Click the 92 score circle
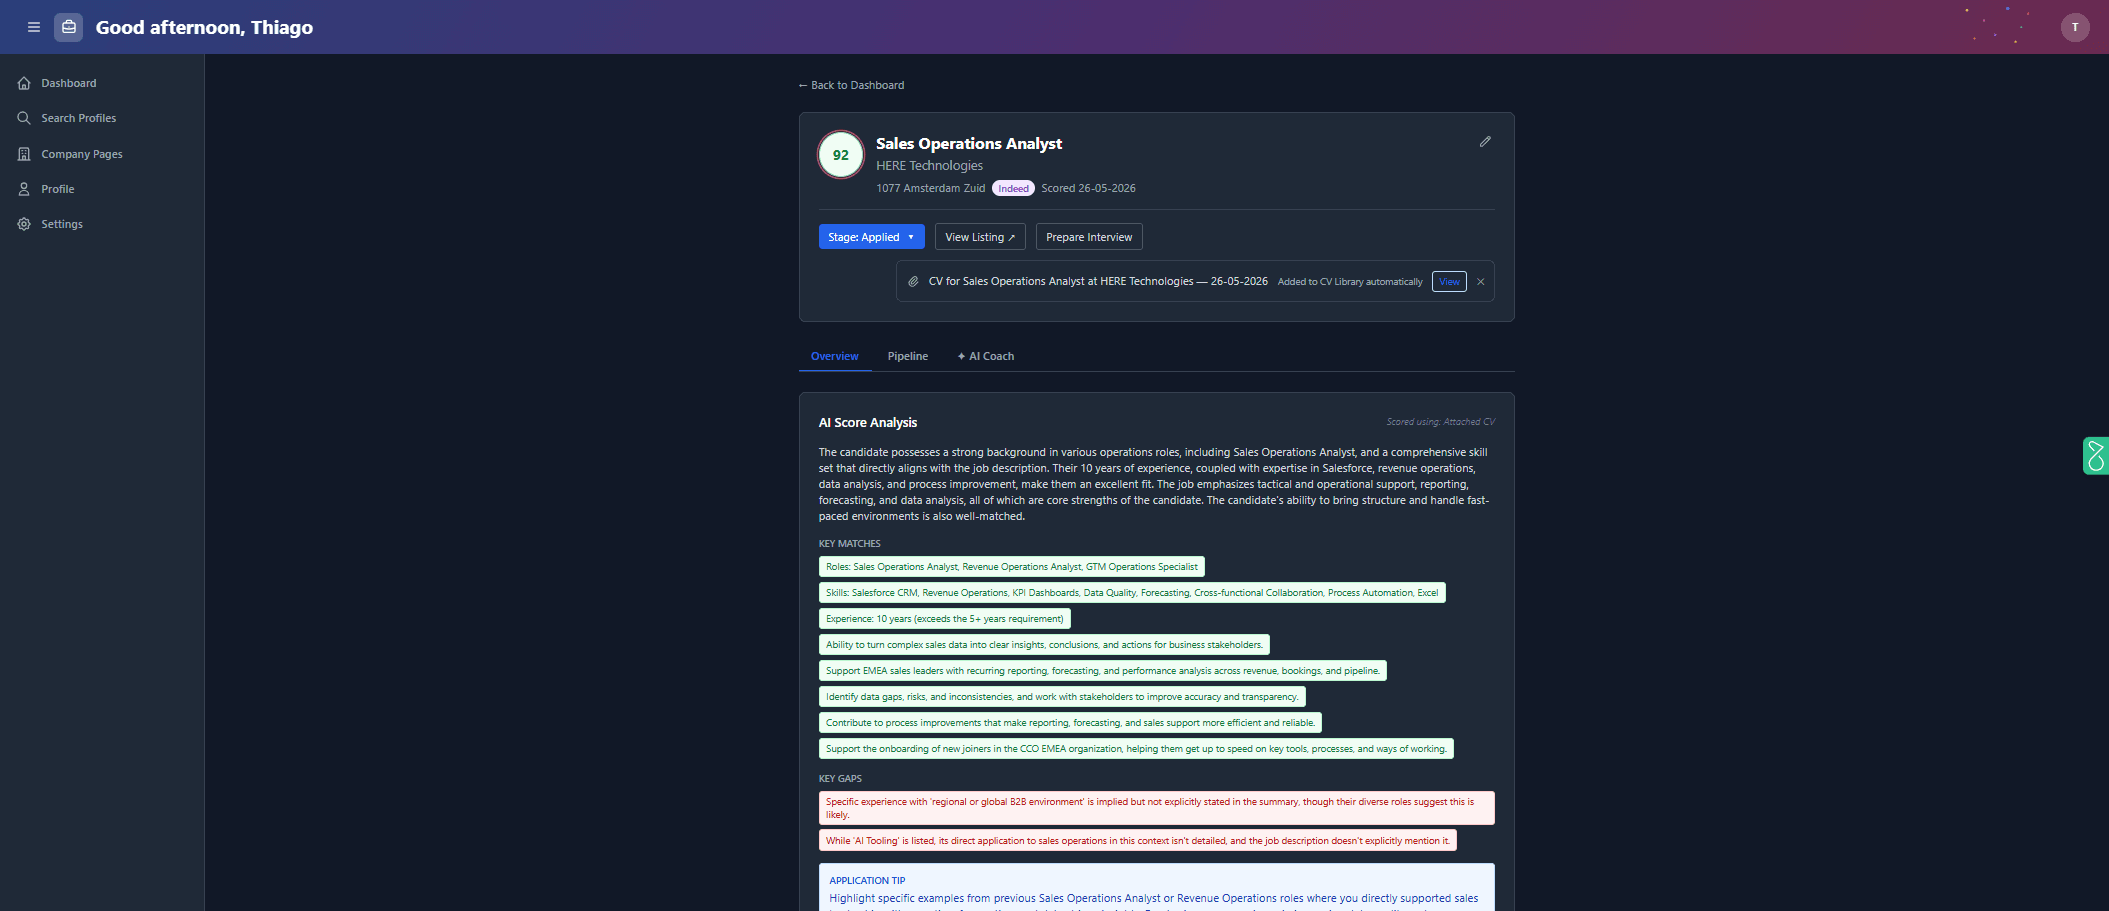The image size is (2109, 911). point(841,155)
